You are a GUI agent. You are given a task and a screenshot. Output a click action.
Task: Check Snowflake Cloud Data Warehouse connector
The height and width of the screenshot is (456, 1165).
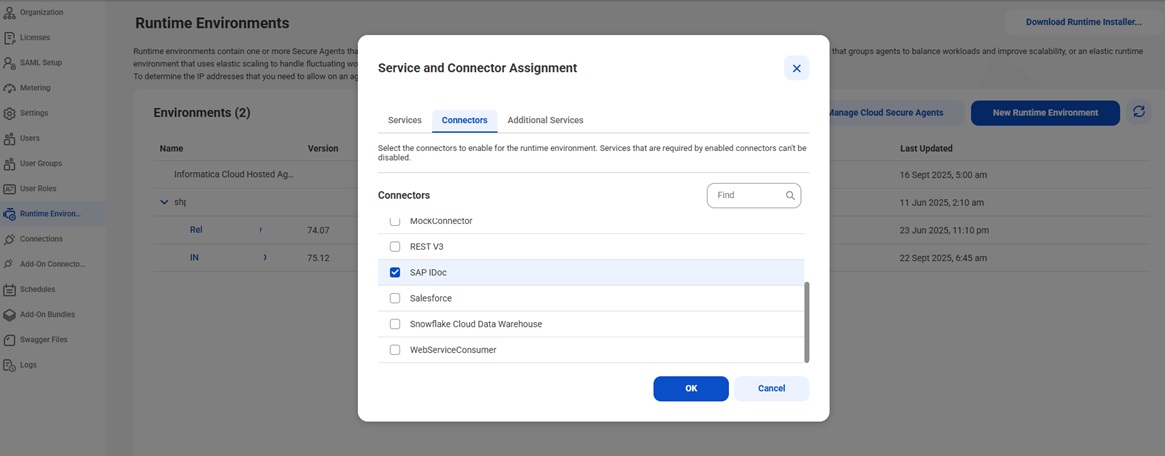coord(395,325)
